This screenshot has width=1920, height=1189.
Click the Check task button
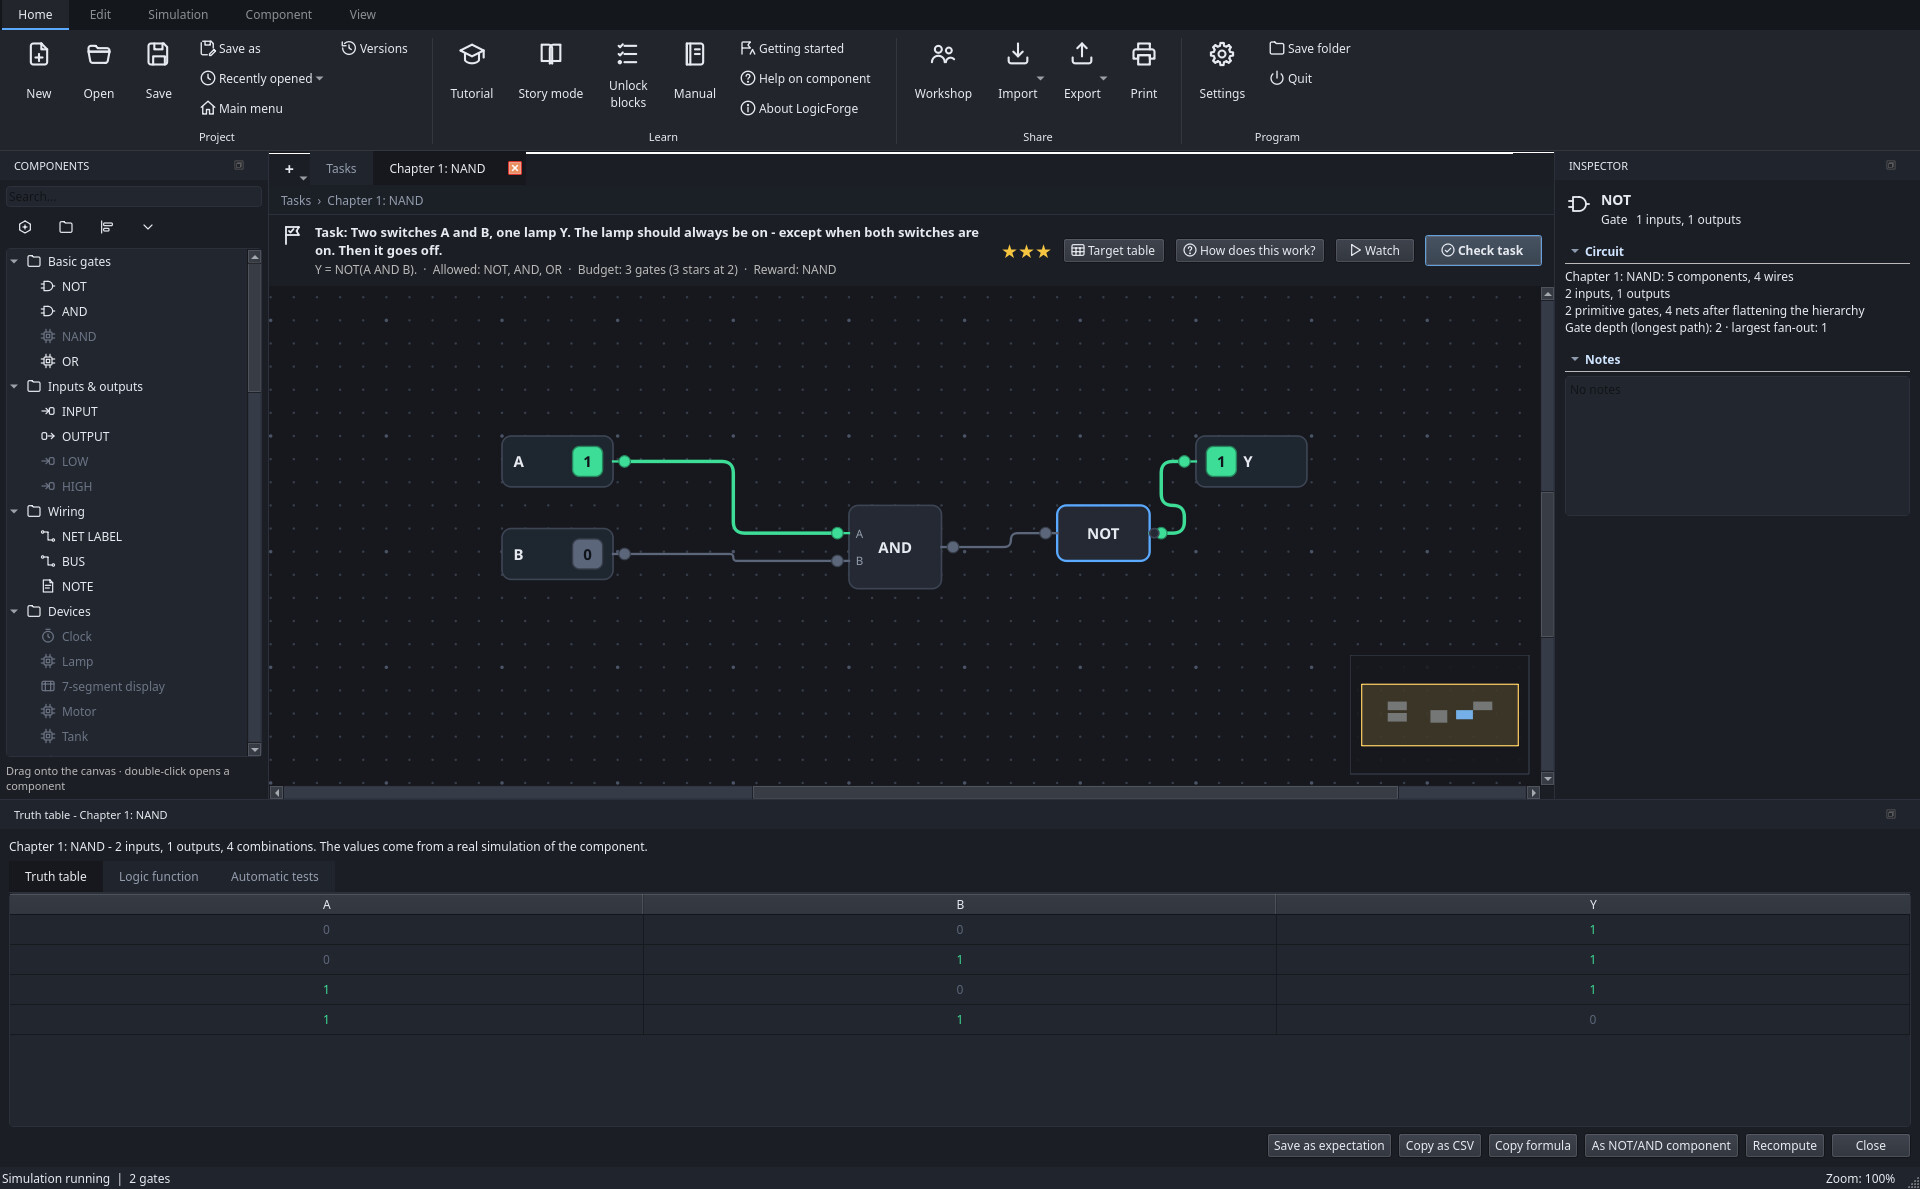[x=1482, y=250]
